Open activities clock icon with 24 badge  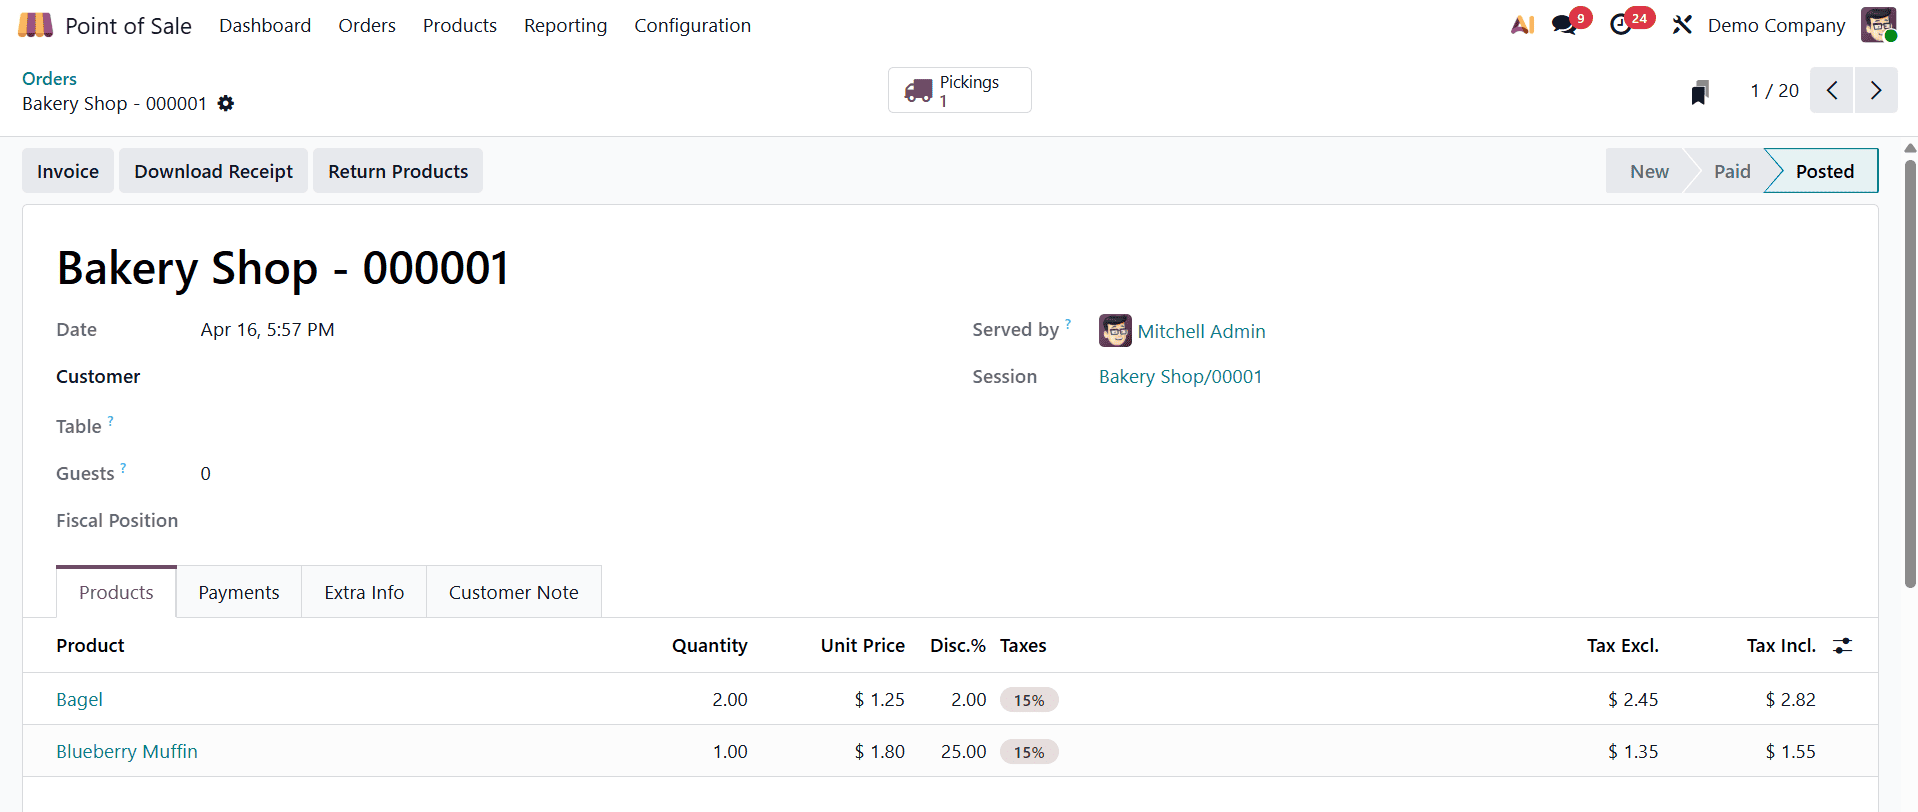tap(1621, 25)
